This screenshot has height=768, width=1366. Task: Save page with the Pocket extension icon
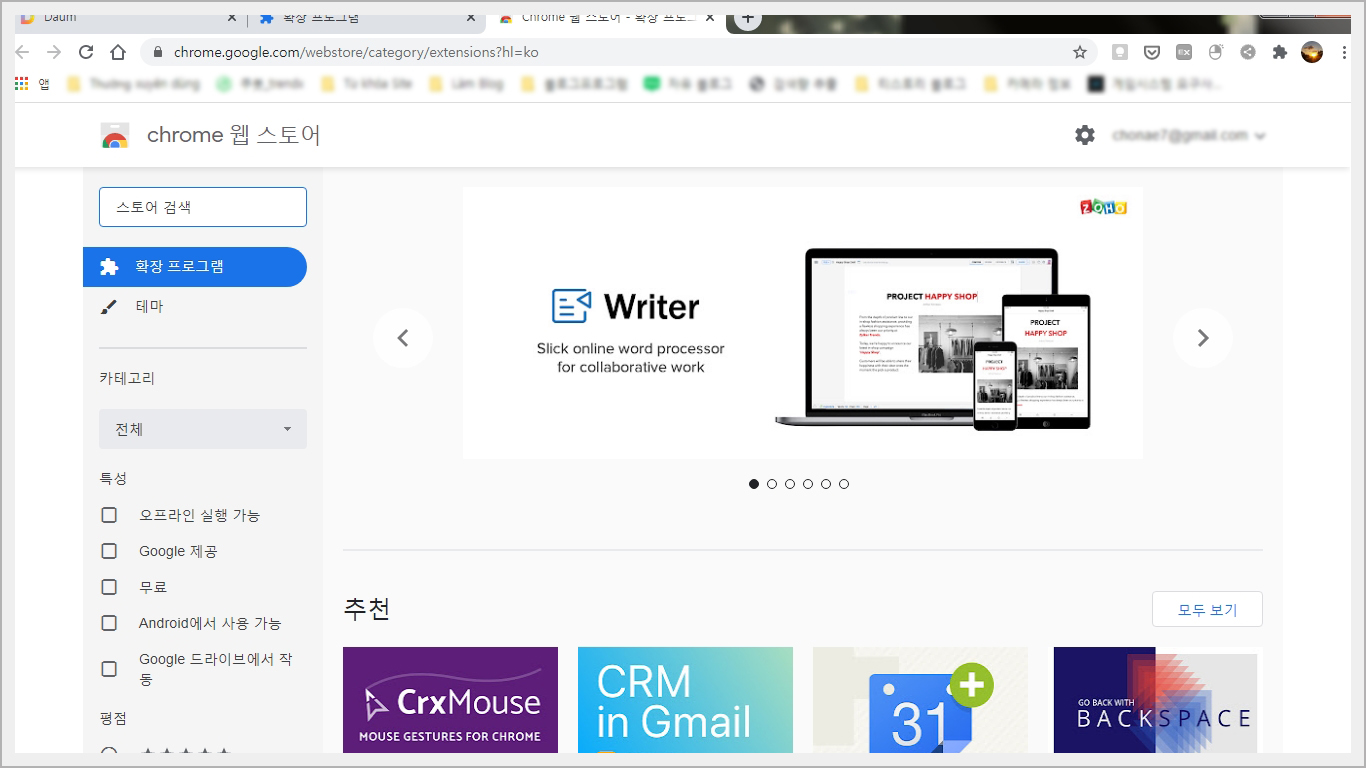[x=1152, y=52]
